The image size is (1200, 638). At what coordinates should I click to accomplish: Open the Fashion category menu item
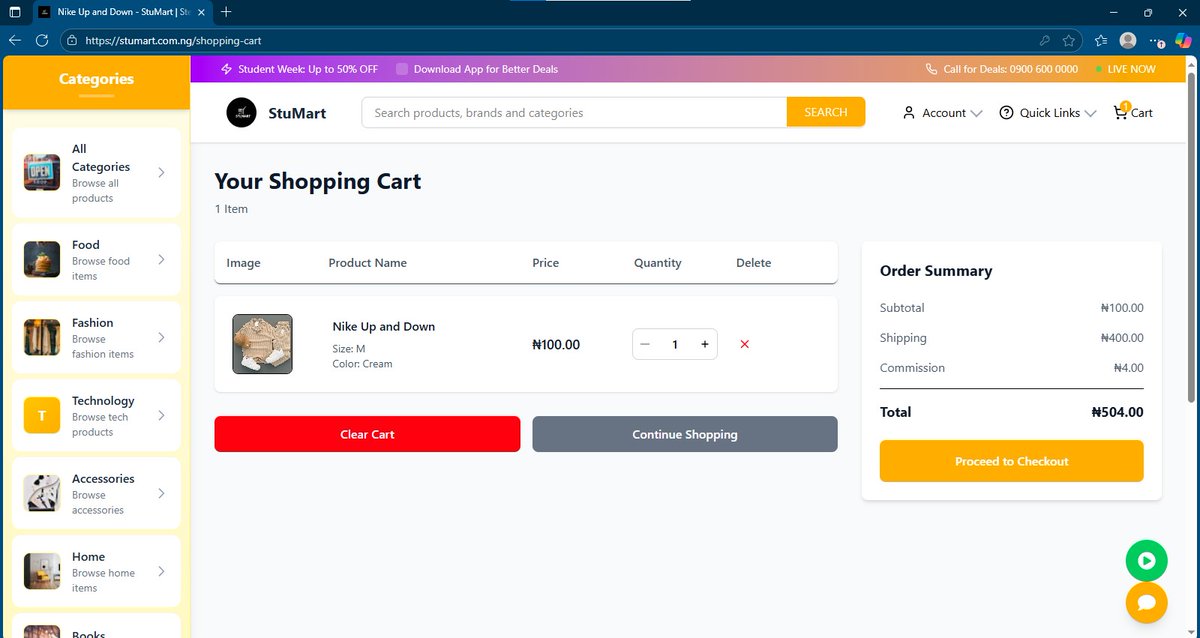click(x=96, y=338)
